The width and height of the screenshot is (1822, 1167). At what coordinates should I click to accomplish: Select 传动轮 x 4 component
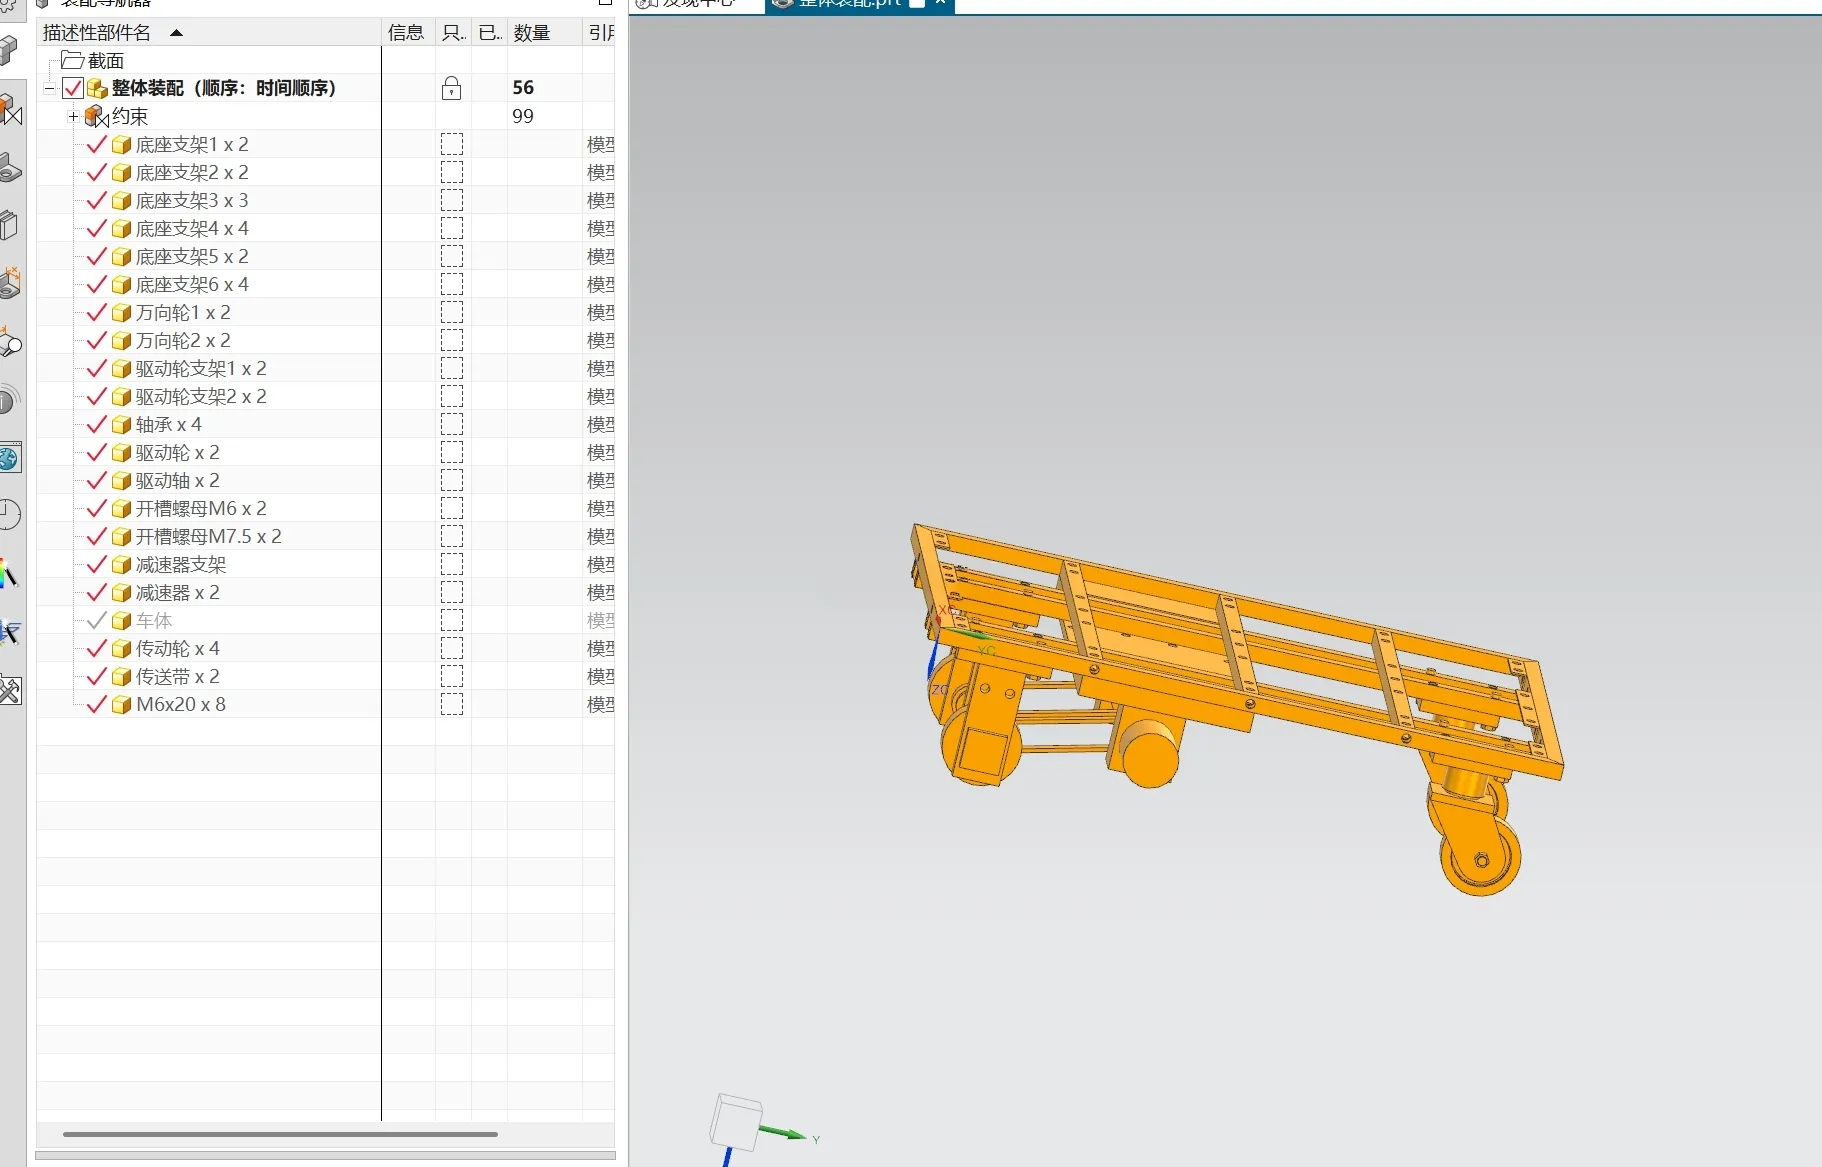(x=178, y=648)
